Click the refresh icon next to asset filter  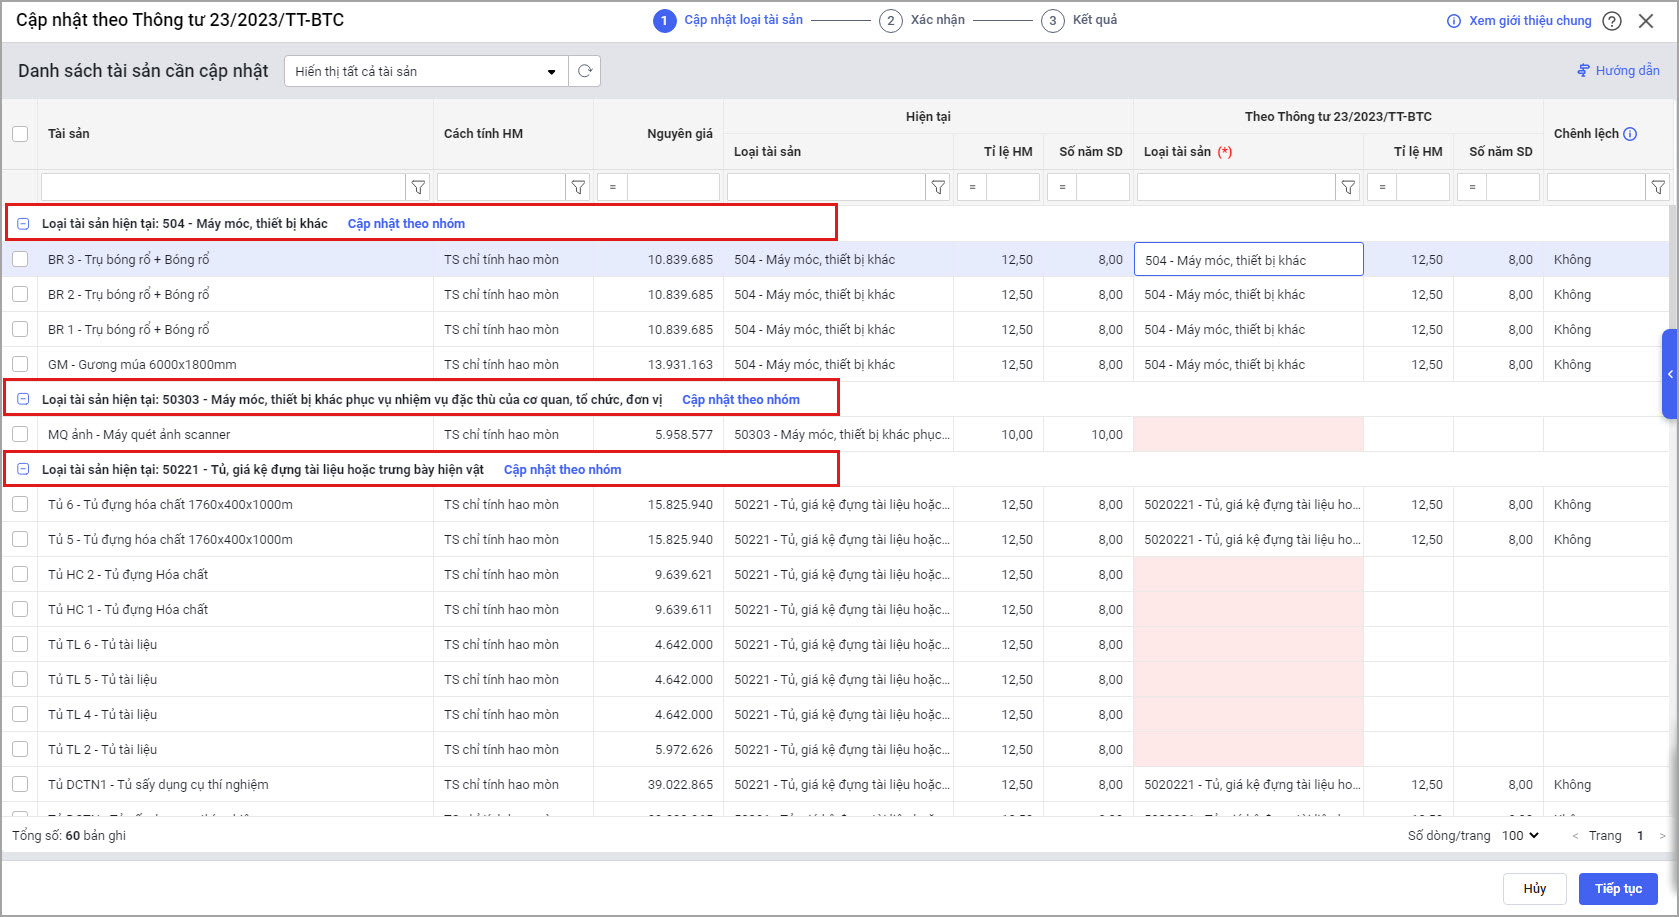pyautogui.click(x=585, y=71)
